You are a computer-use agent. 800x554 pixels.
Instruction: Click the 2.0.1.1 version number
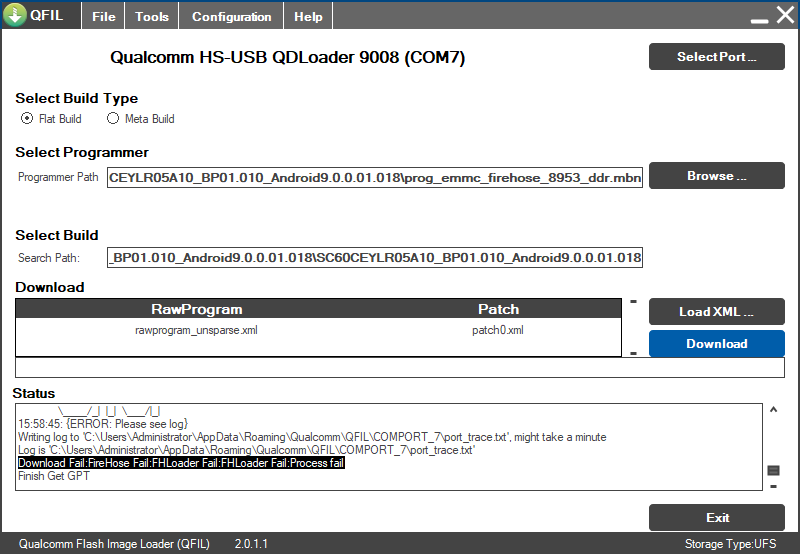point(251,544)
